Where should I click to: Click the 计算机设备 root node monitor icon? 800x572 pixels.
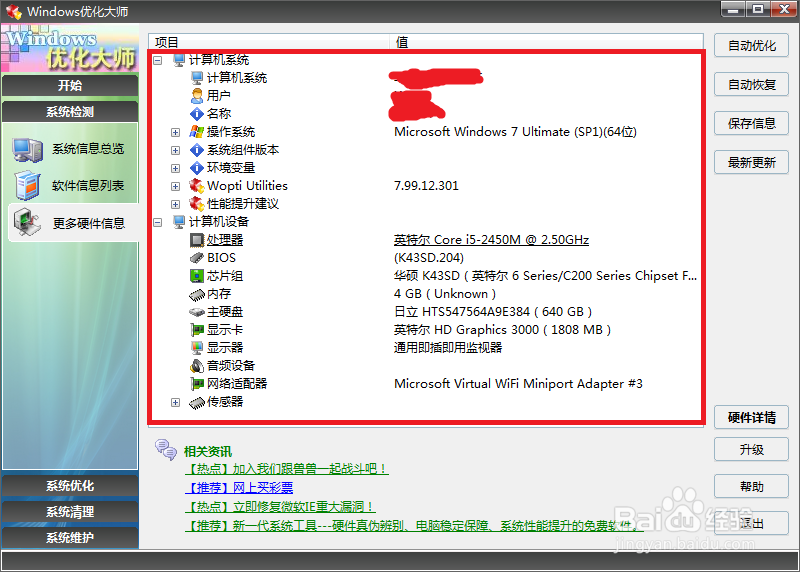(179, 222)
